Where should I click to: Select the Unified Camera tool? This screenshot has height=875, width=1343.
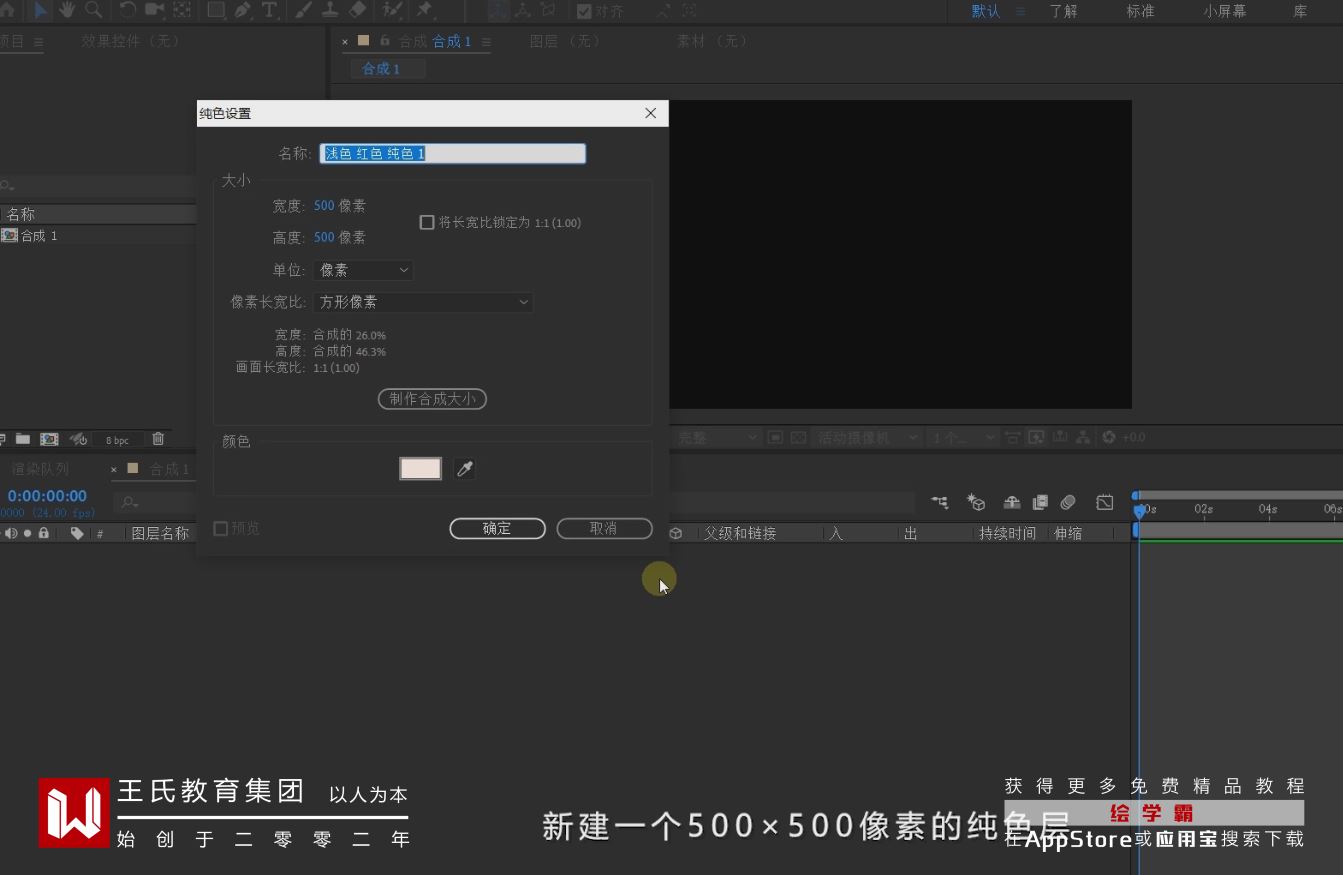[x=155, y=10]
